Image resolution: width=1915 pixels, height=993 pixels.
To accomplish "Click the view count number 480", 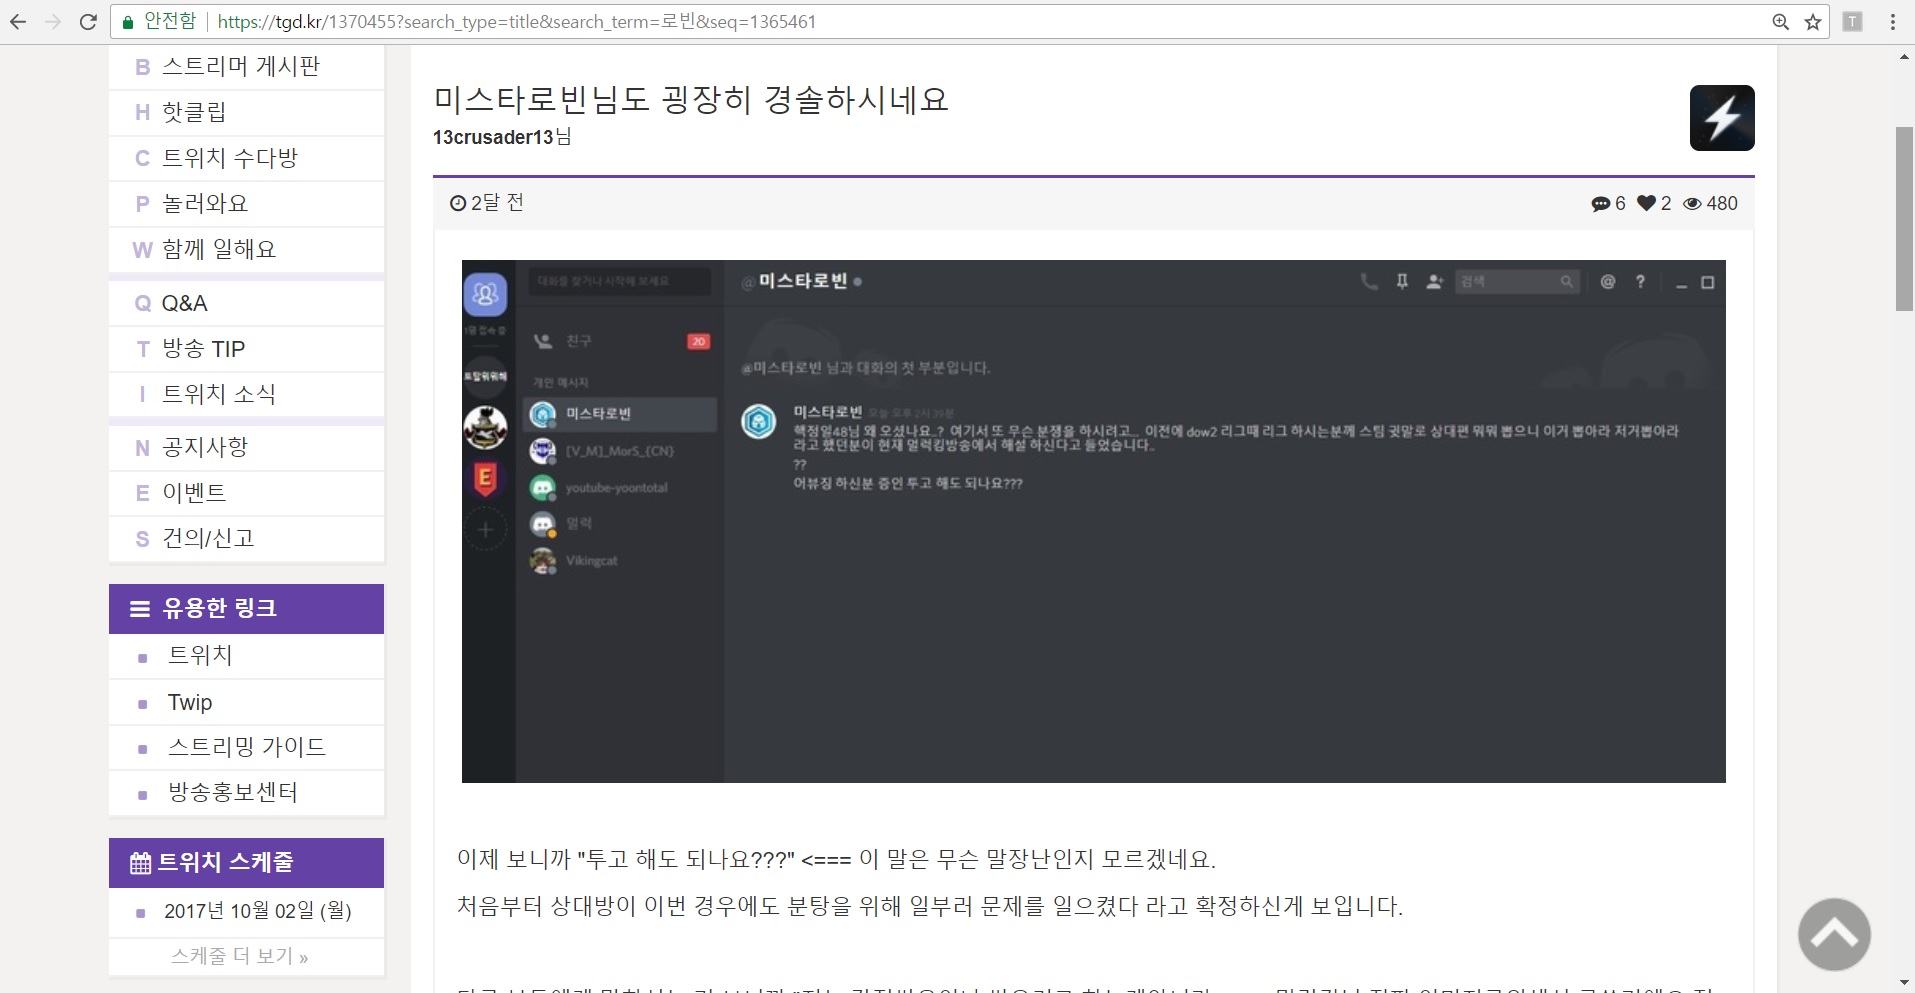I will pos(1722,204).
